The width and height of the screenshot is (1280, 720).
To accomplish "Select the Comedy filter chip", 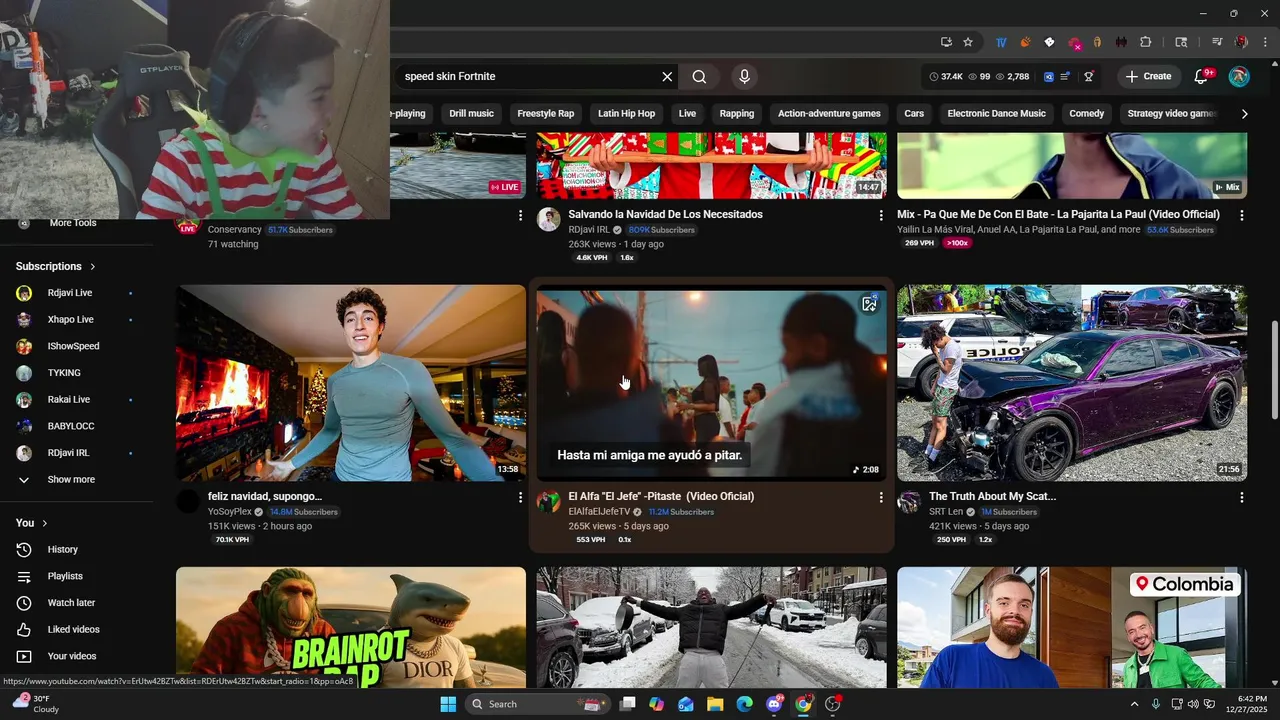I will [1087, 114].
